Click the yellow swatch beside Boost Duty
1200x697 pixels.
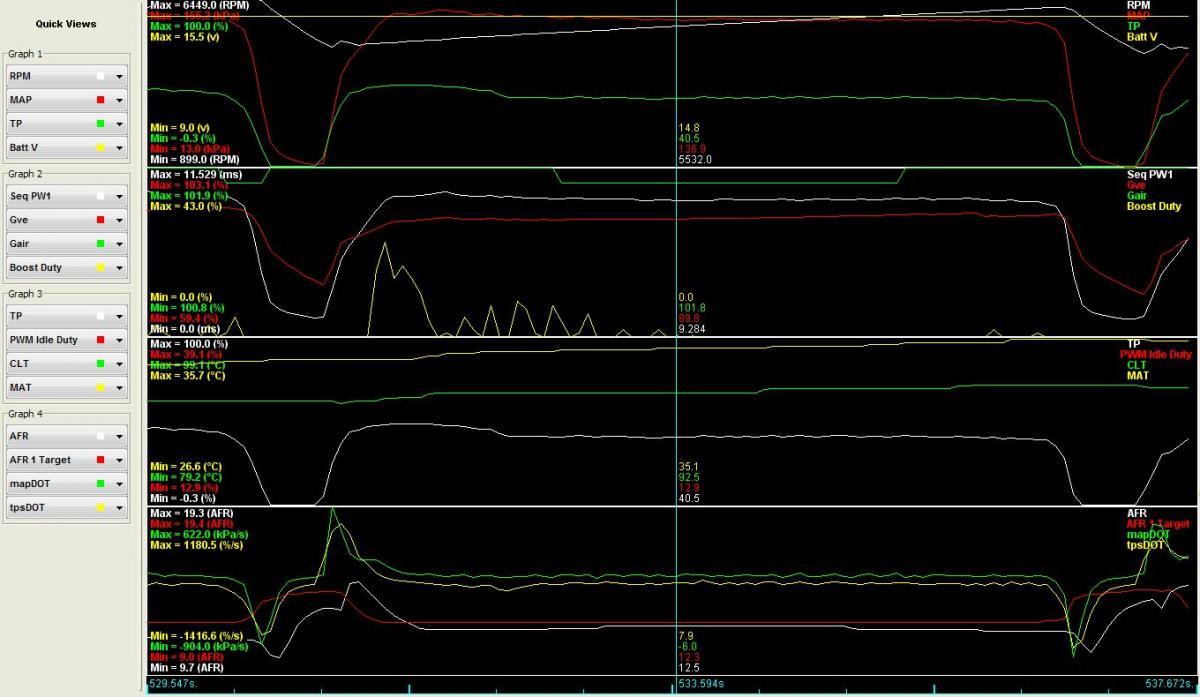click(x=101, y=268)
